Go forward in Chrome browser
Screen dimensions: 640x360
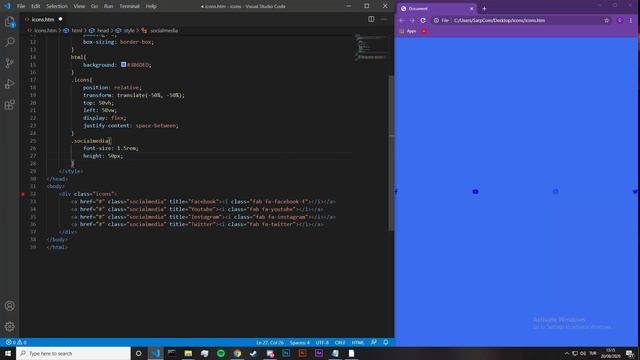(412, 20)
